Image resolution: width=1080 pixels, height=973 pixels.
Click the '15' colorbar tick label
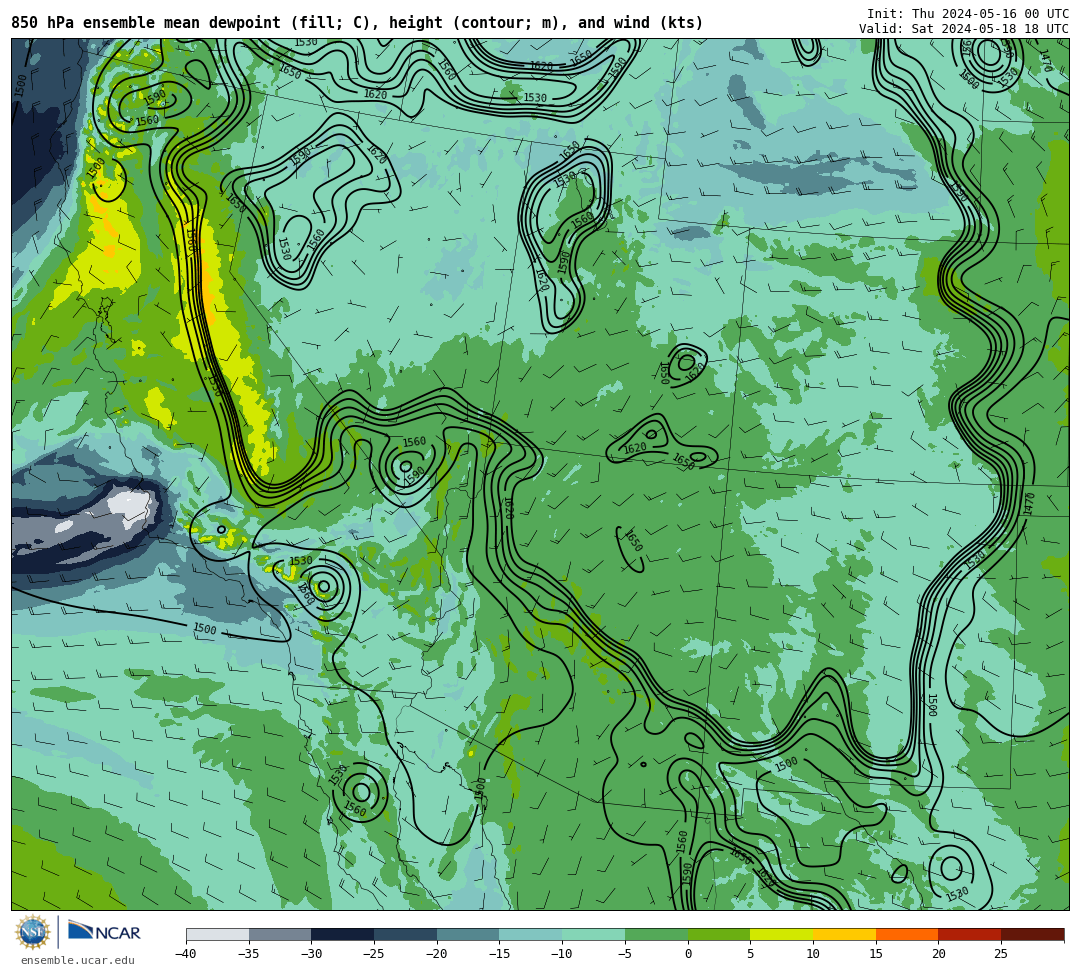(876, 954)
